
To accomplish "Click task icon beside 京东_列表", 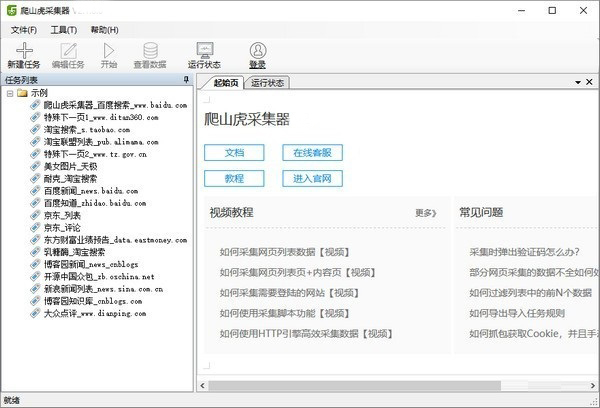I will 35,215.
